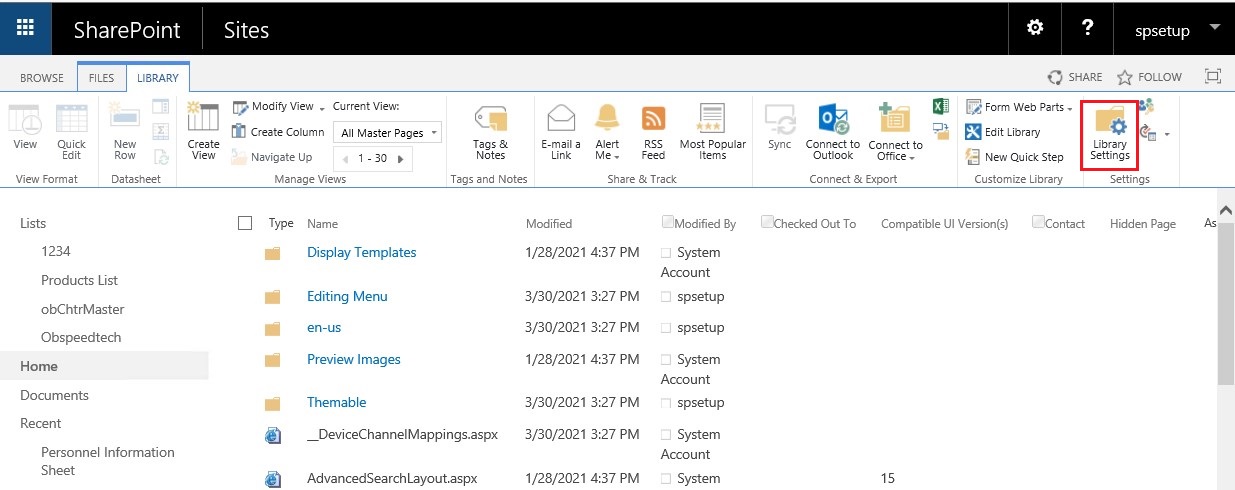Viewport: 1235px width, 490px height.
Task: Open Documents in left navigation
Action: coord(55,395)
